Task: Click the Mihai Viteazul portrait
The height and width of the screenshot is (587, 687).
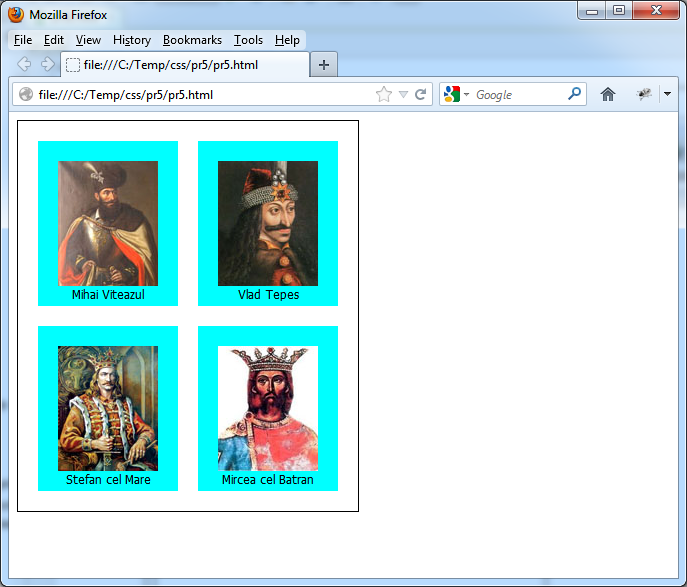Action: pos(108,223)
